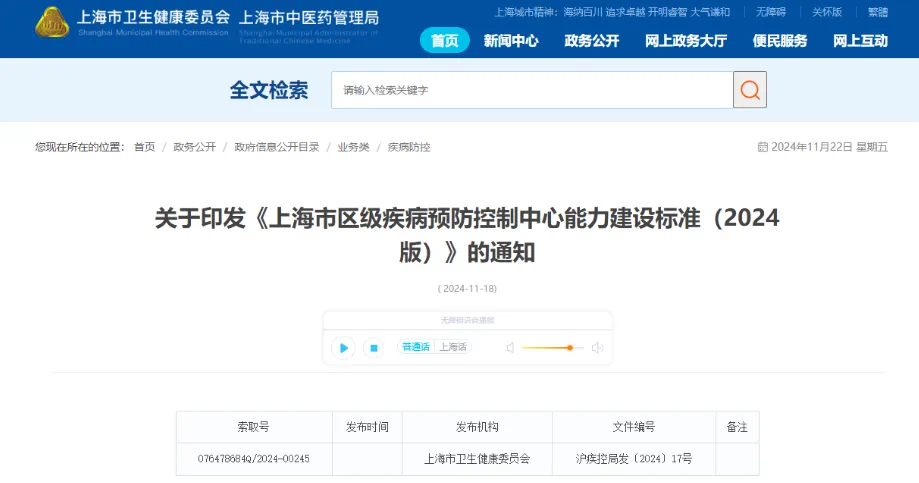Click the 索取号 table header

point(254,427)
